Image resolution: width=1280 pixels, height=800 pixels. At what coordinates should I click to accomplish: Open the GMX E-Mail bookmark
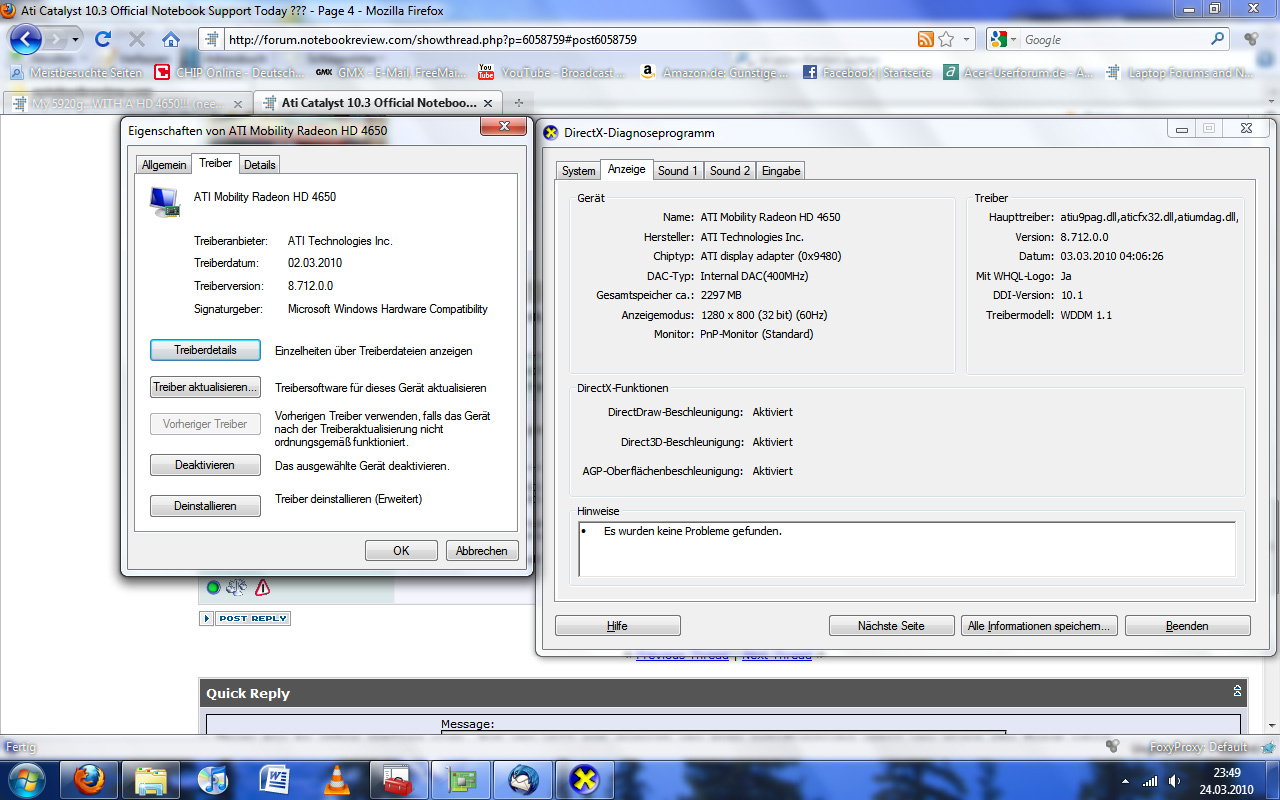click(x=390, y=73)
